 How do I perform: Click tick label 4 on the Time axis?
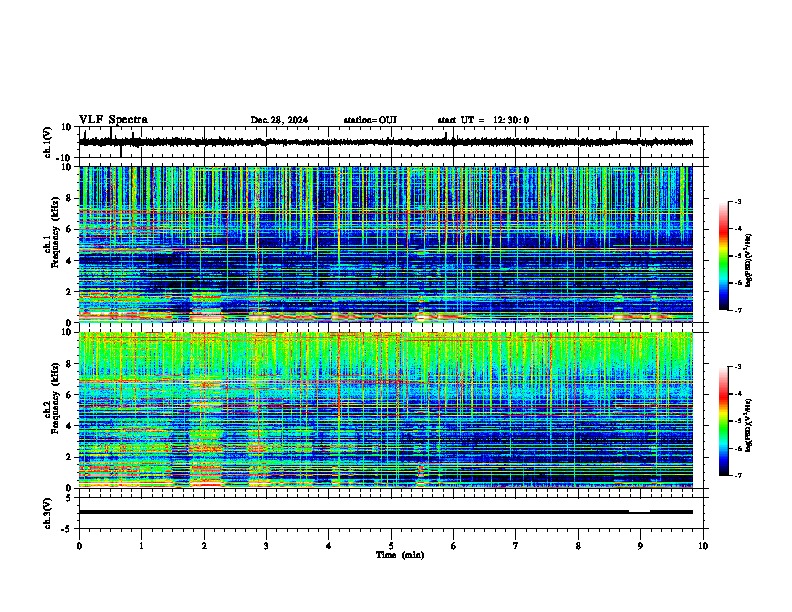pos(329,546)
